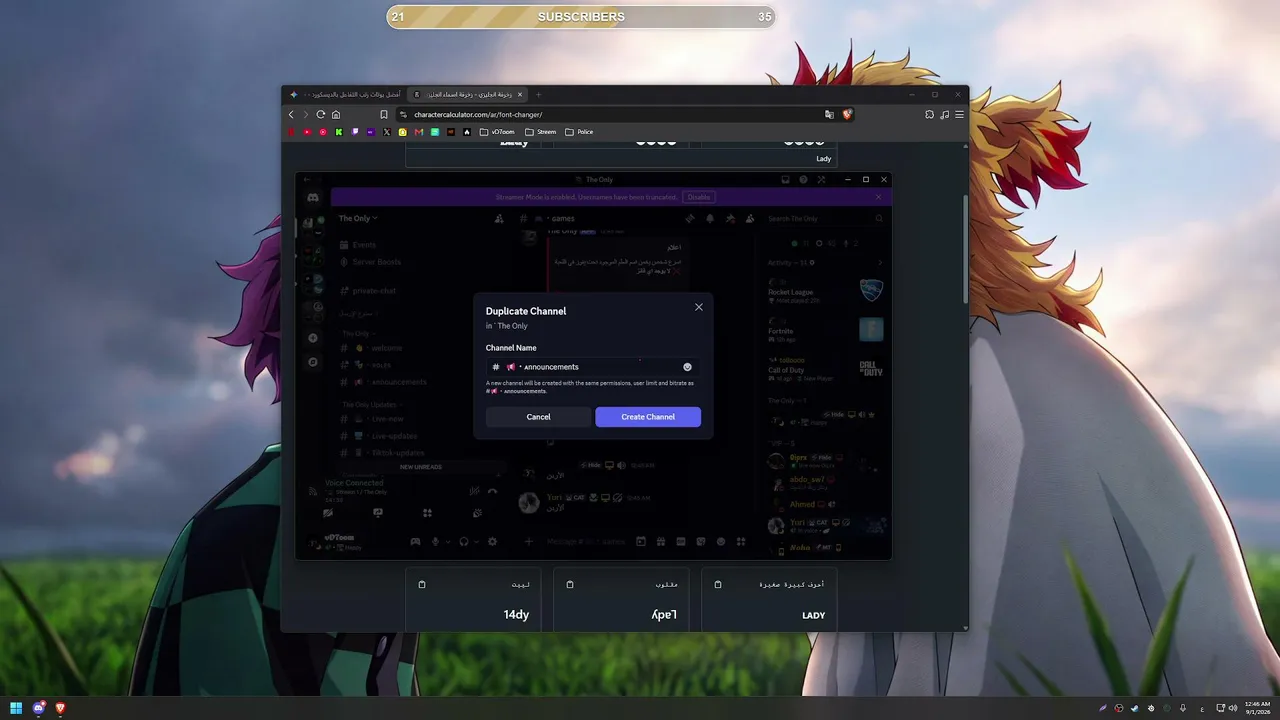Toggle Discord noise suppression
Screen dimensions: 1280x720
click(x=474, y=490)
